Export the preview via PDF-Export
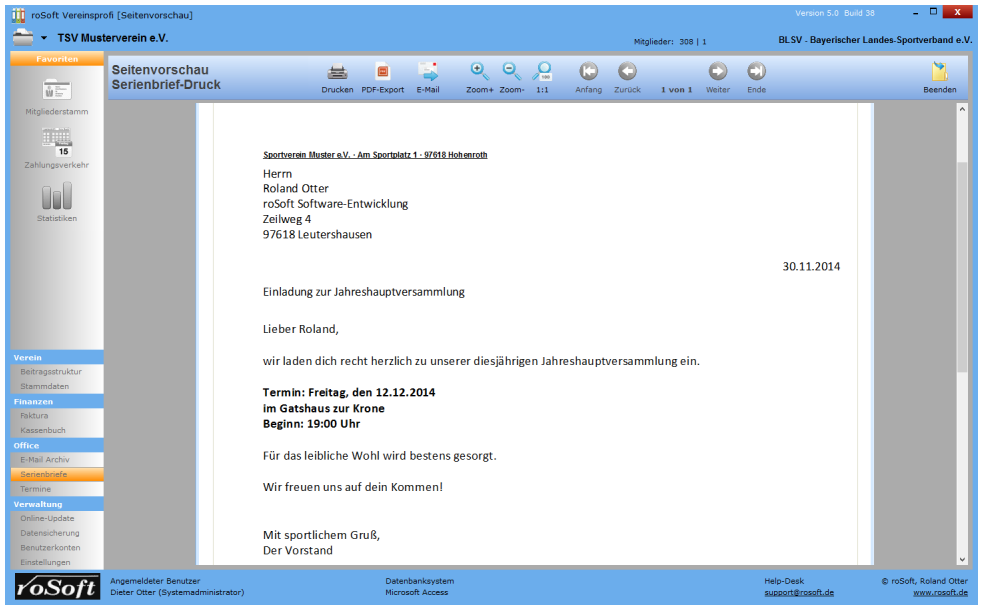This screenshot has height=610, width=983. tap(382, 72)
